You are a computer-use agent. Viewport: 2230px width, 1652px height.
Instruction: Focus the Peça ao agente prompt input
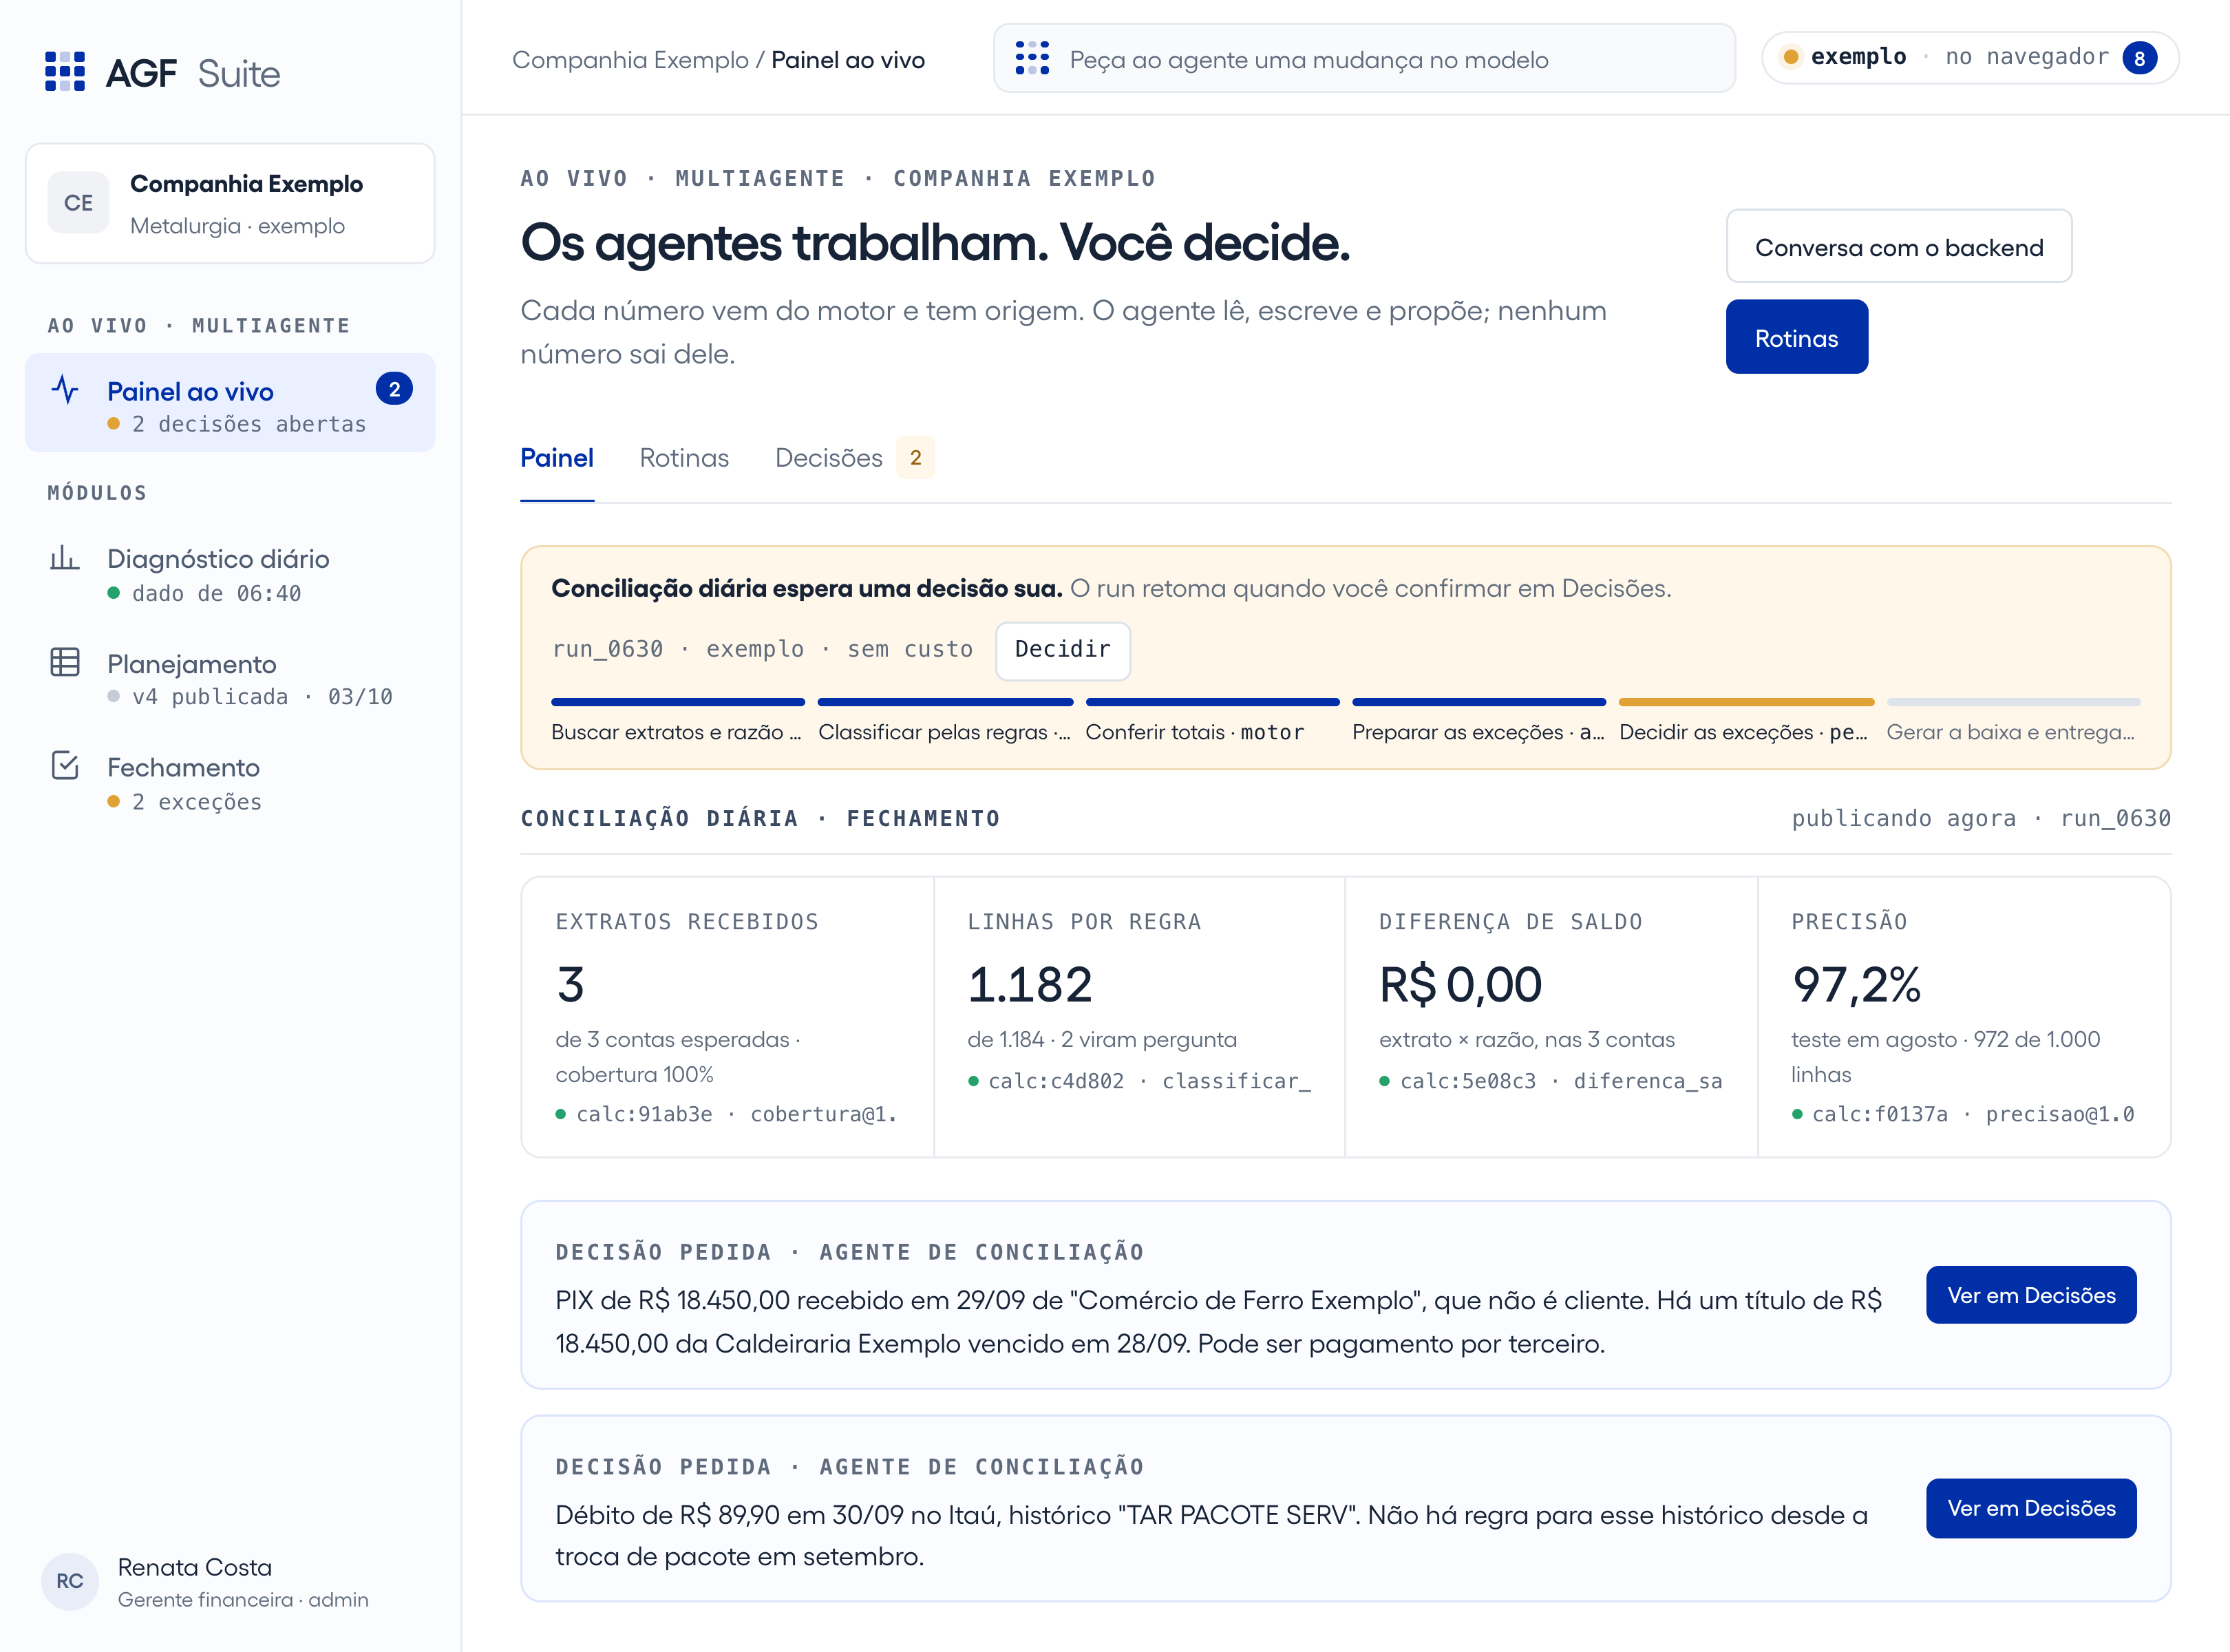pos(1364,59)
